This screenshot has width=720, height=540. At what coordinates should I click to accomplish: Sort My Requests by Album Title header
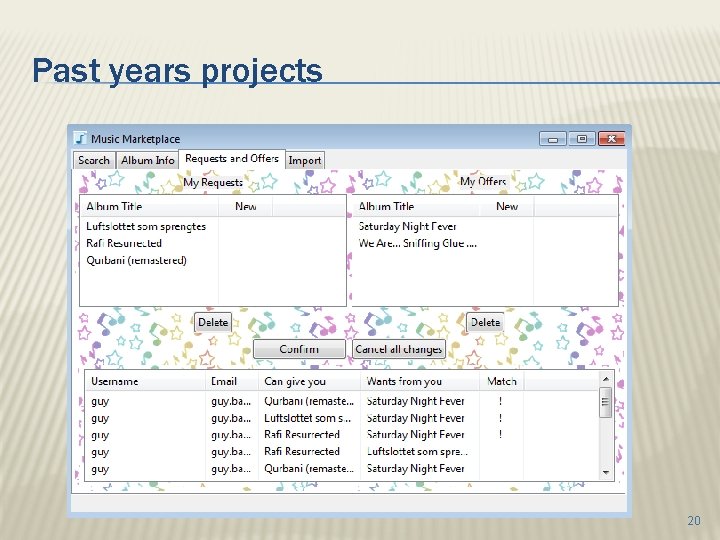(x=149, y=206)
